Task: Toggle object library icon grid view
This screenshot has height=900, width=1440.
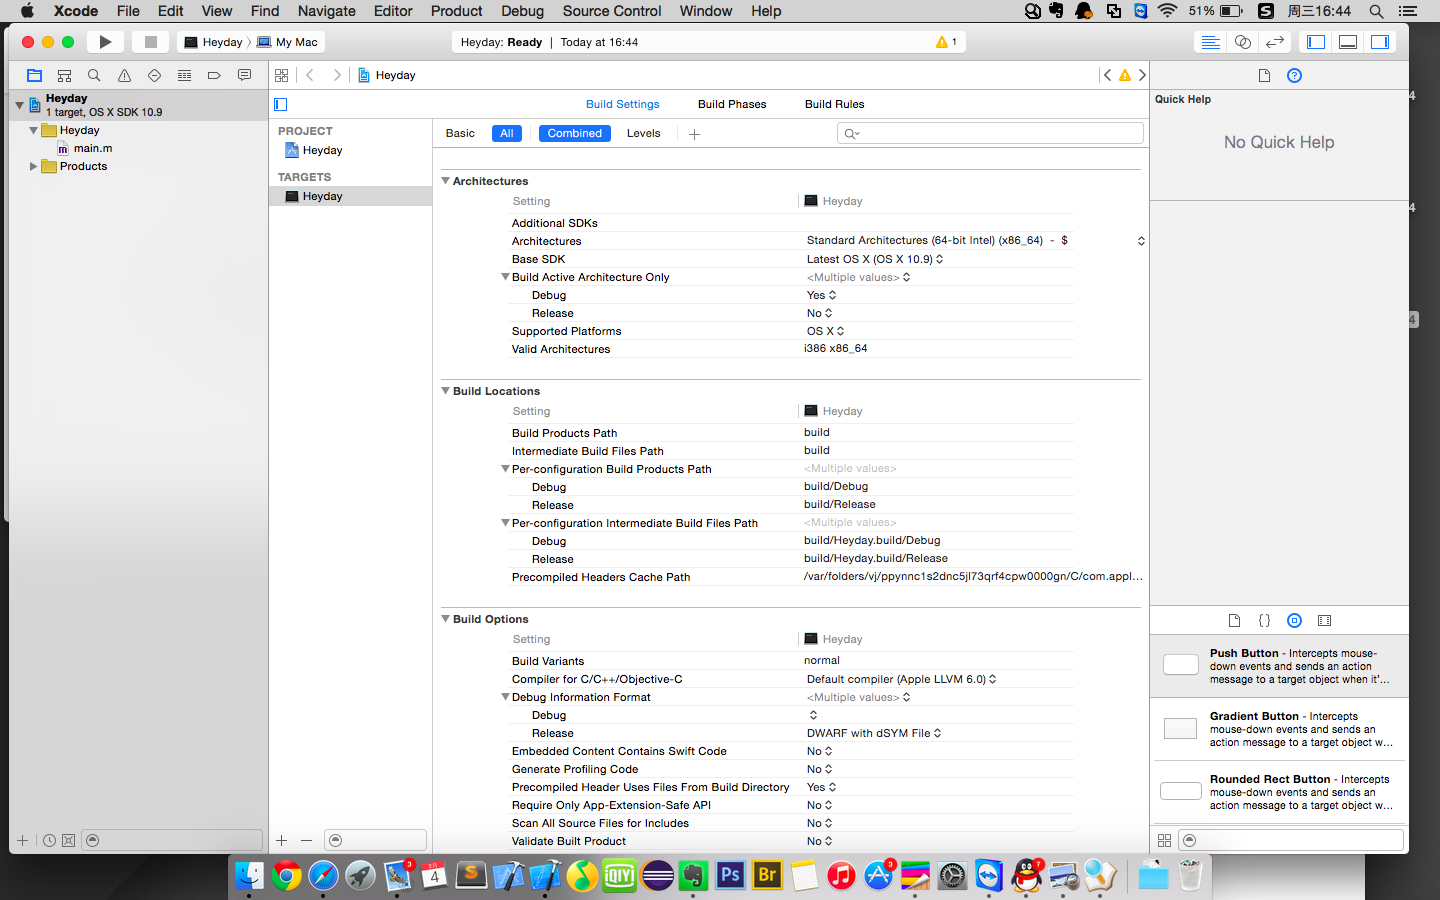Action: (x=1164, y=841)
